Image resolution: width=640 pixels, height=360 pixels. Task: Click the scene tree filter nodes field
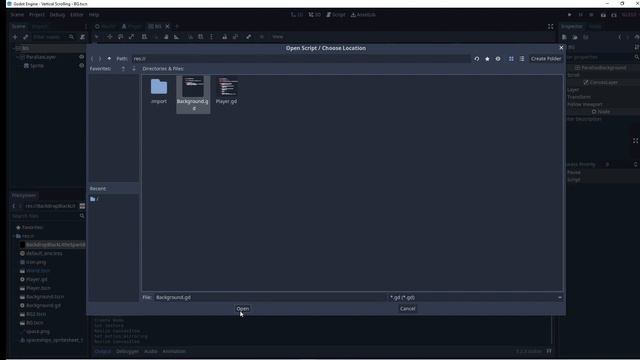[x=53, y=37]
